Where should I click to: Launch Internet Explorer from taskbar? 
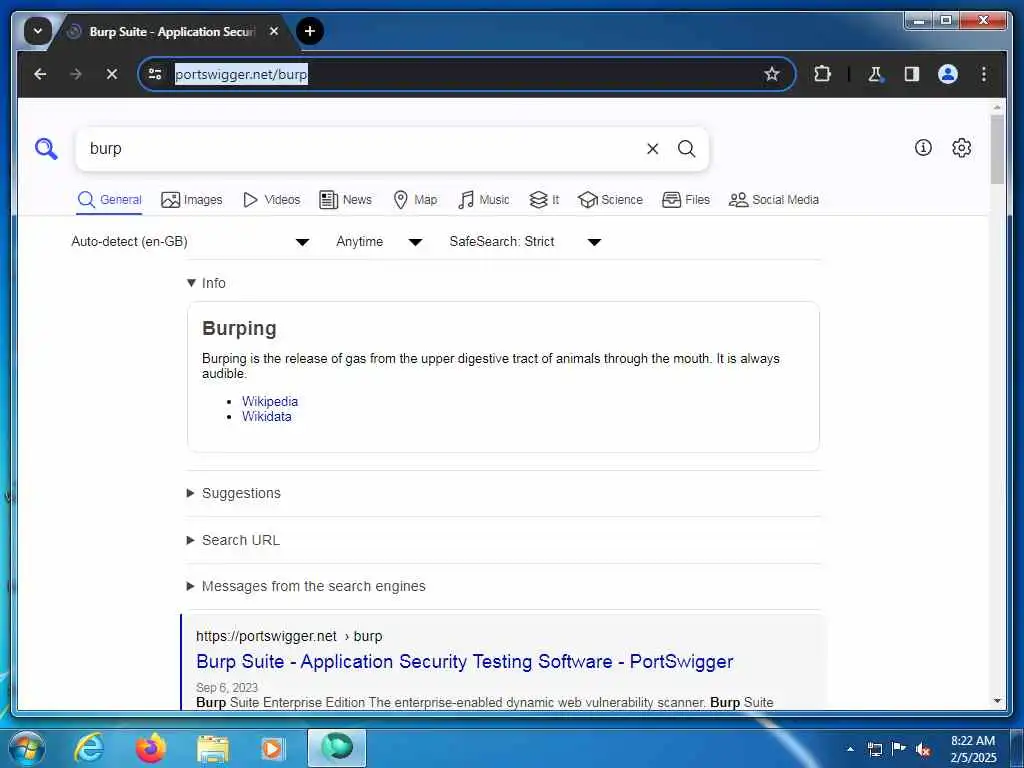coord(88,748)
